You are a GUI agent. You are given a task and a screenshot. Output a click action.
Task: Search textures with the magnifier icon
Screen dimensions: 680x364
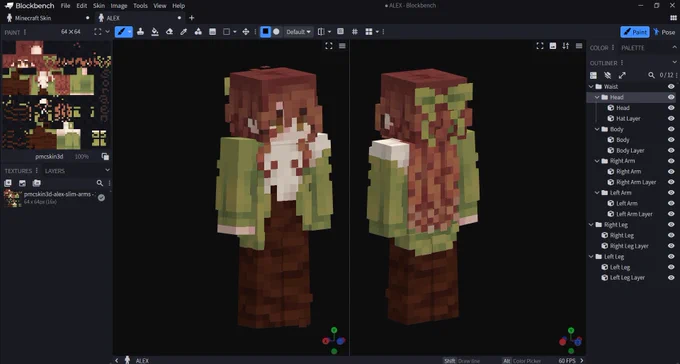(100, 183)
